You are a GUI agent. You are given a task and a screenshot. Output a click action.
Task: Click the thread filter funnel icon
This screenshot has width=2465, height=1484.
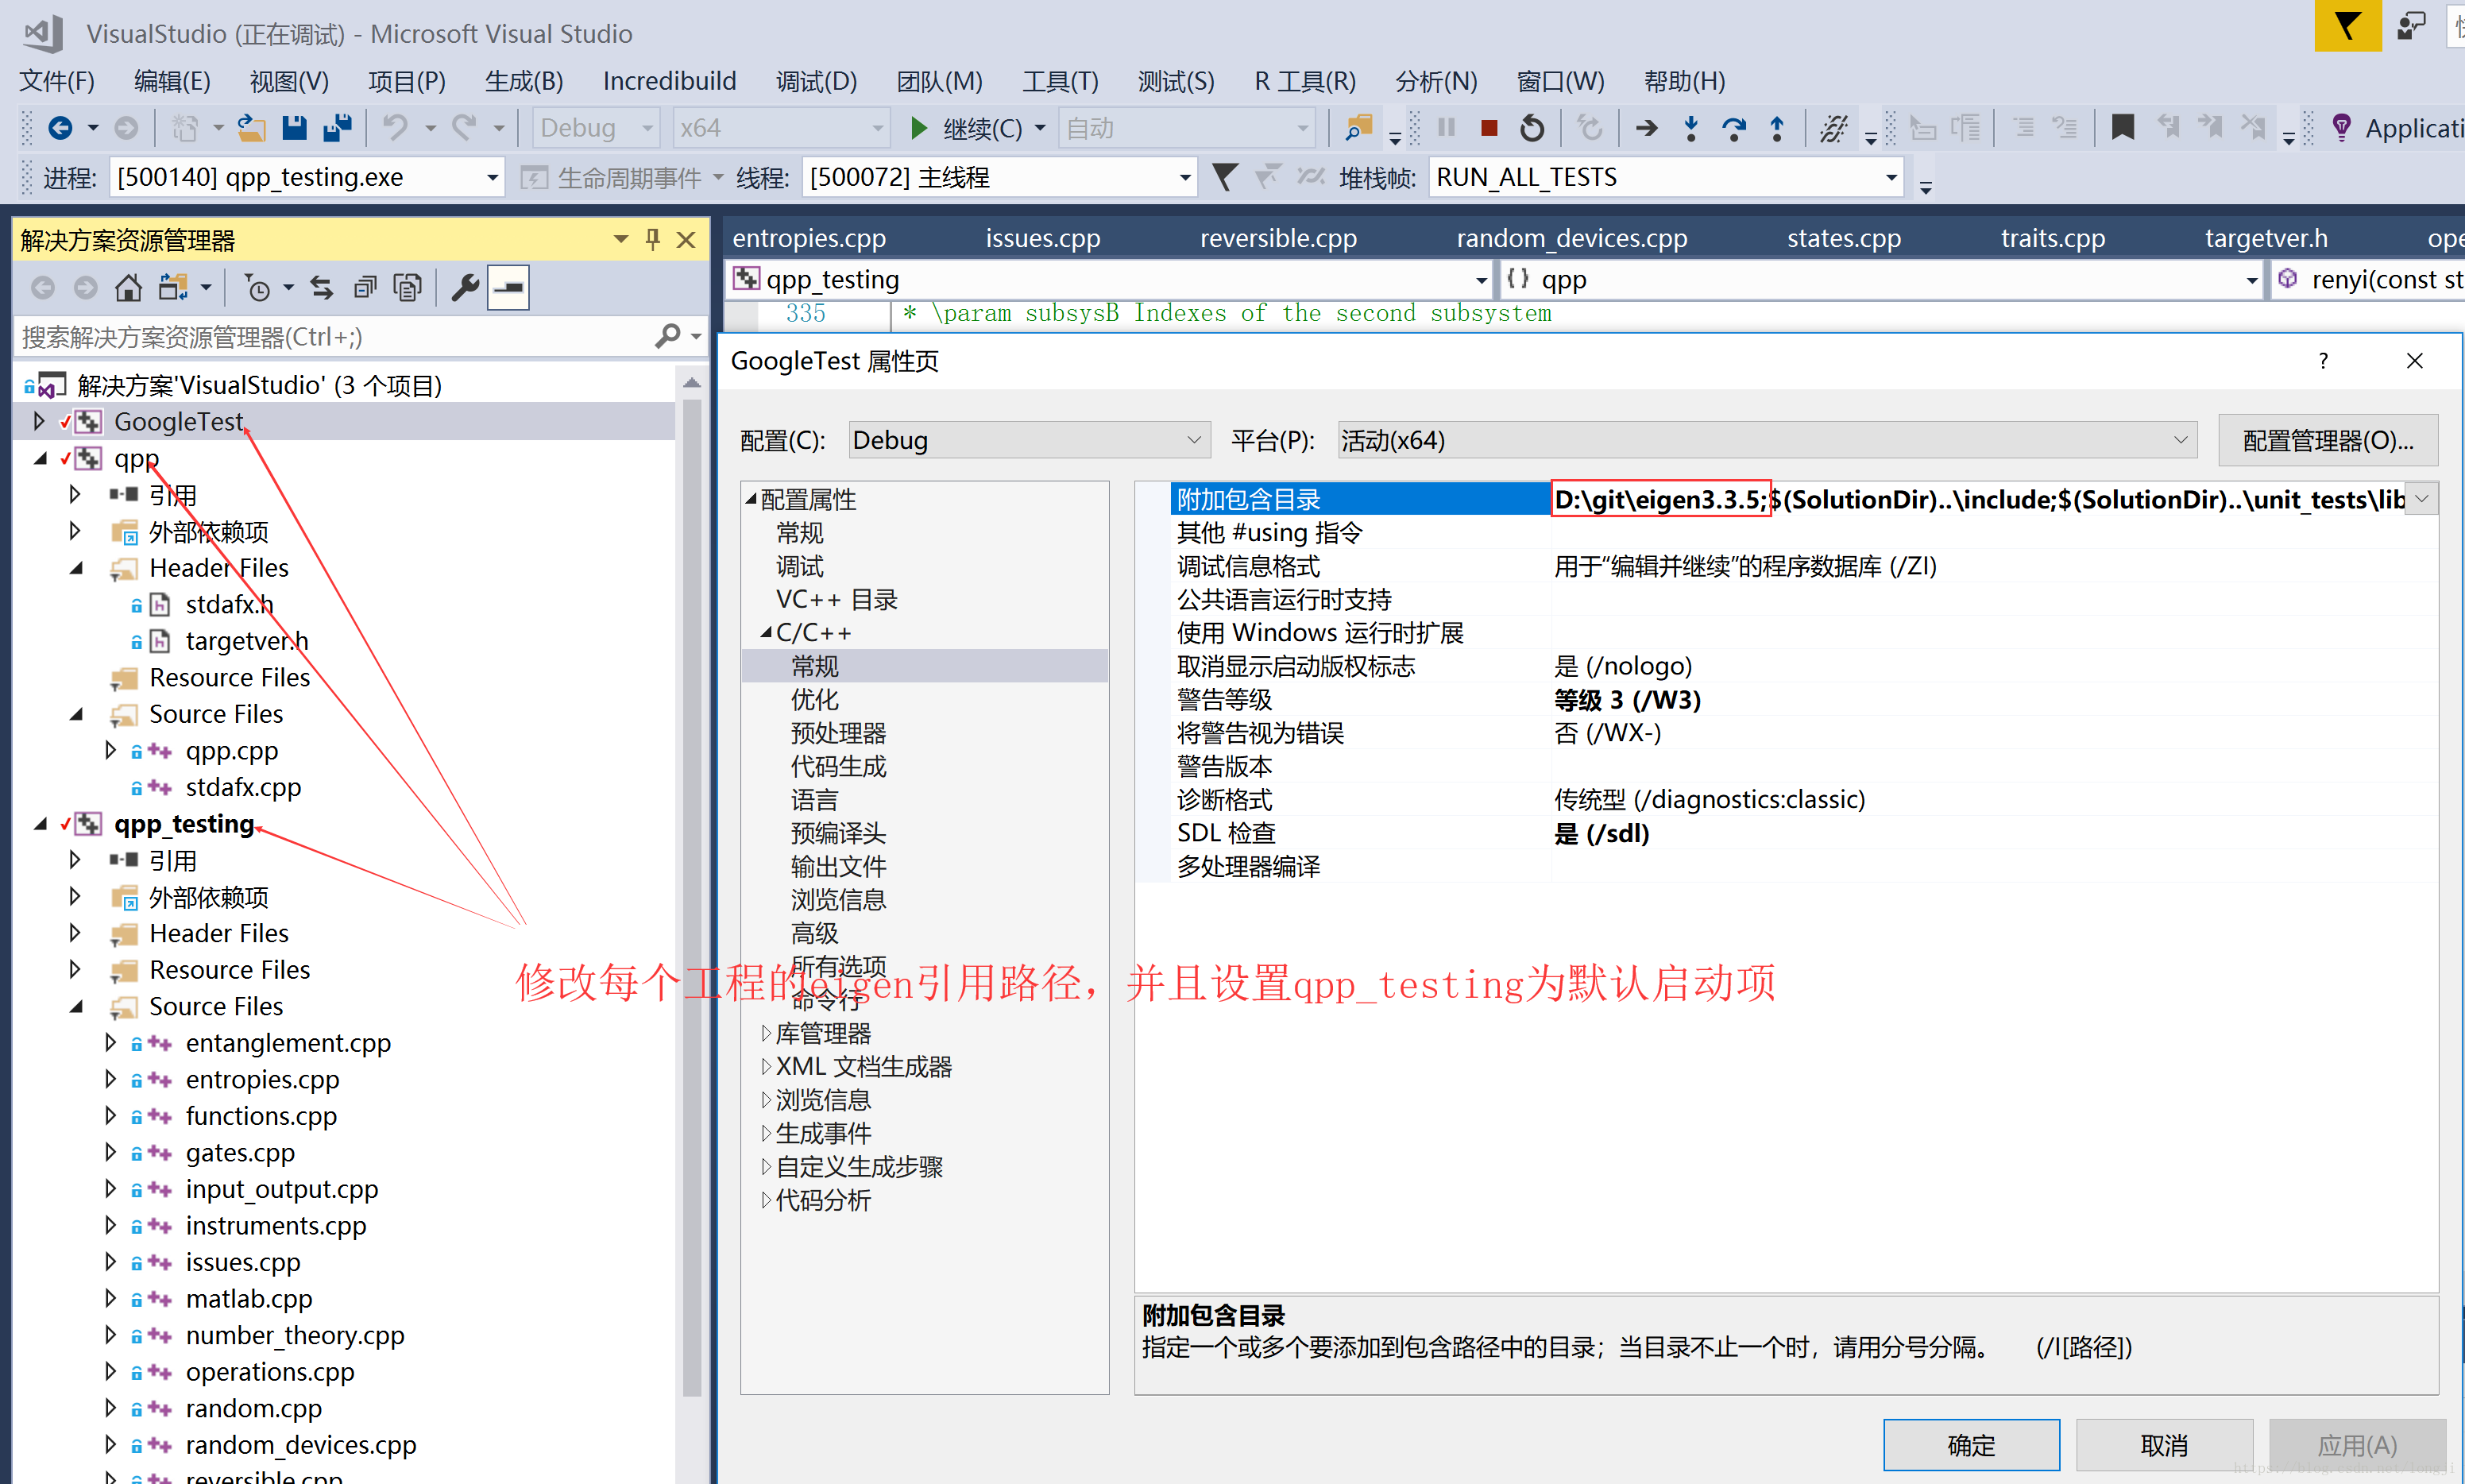[x=1224, y=177]
